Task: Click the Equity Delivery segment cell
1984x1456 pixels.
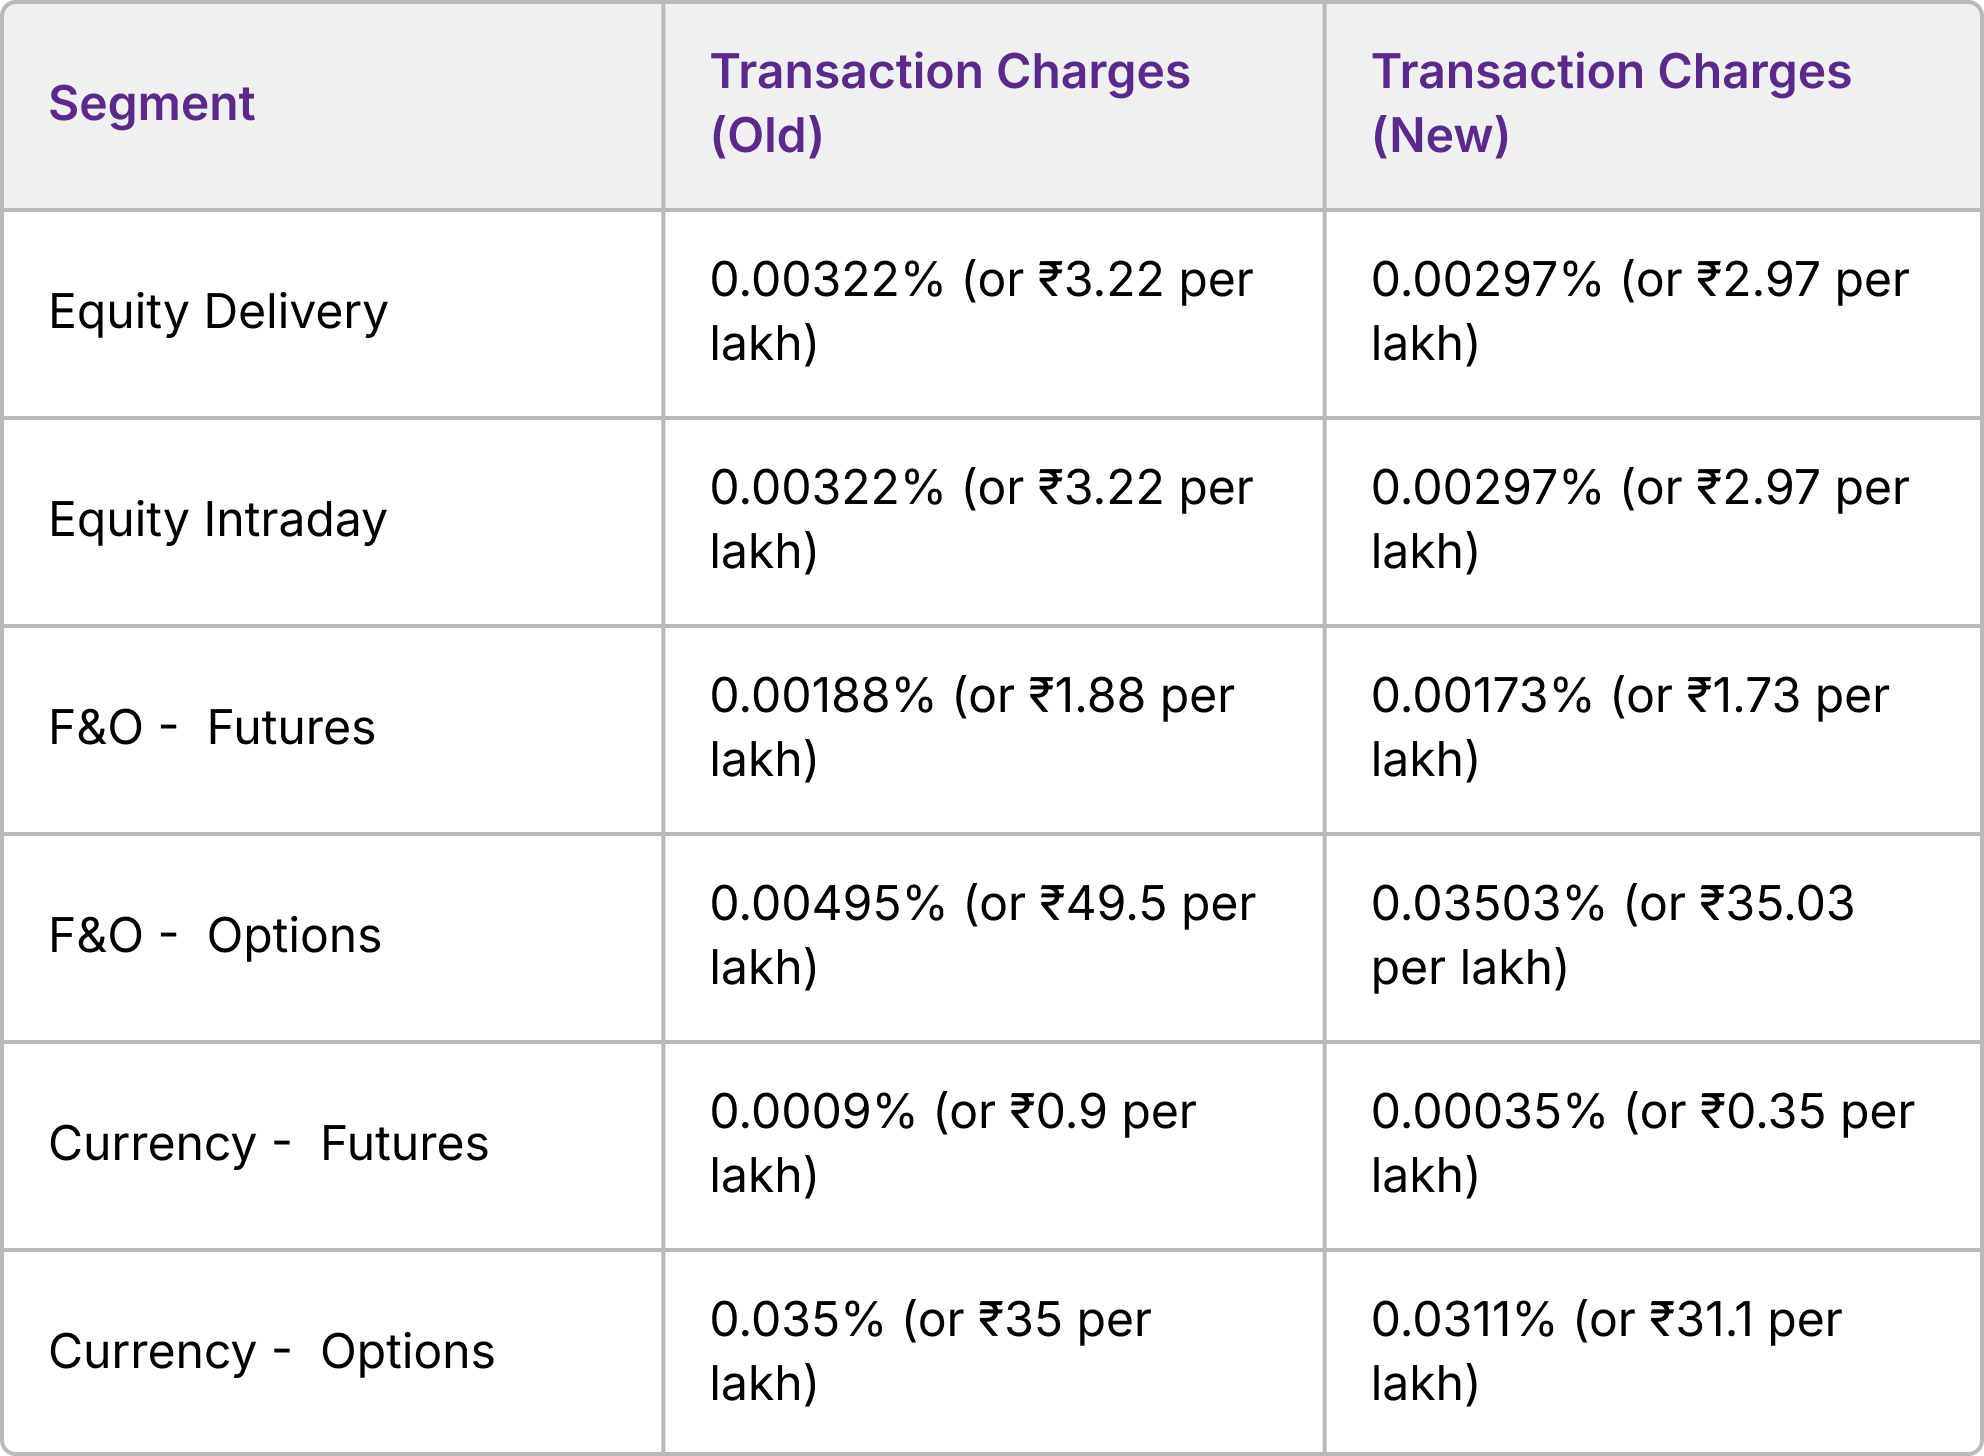Action: click(x=218, y=312)
